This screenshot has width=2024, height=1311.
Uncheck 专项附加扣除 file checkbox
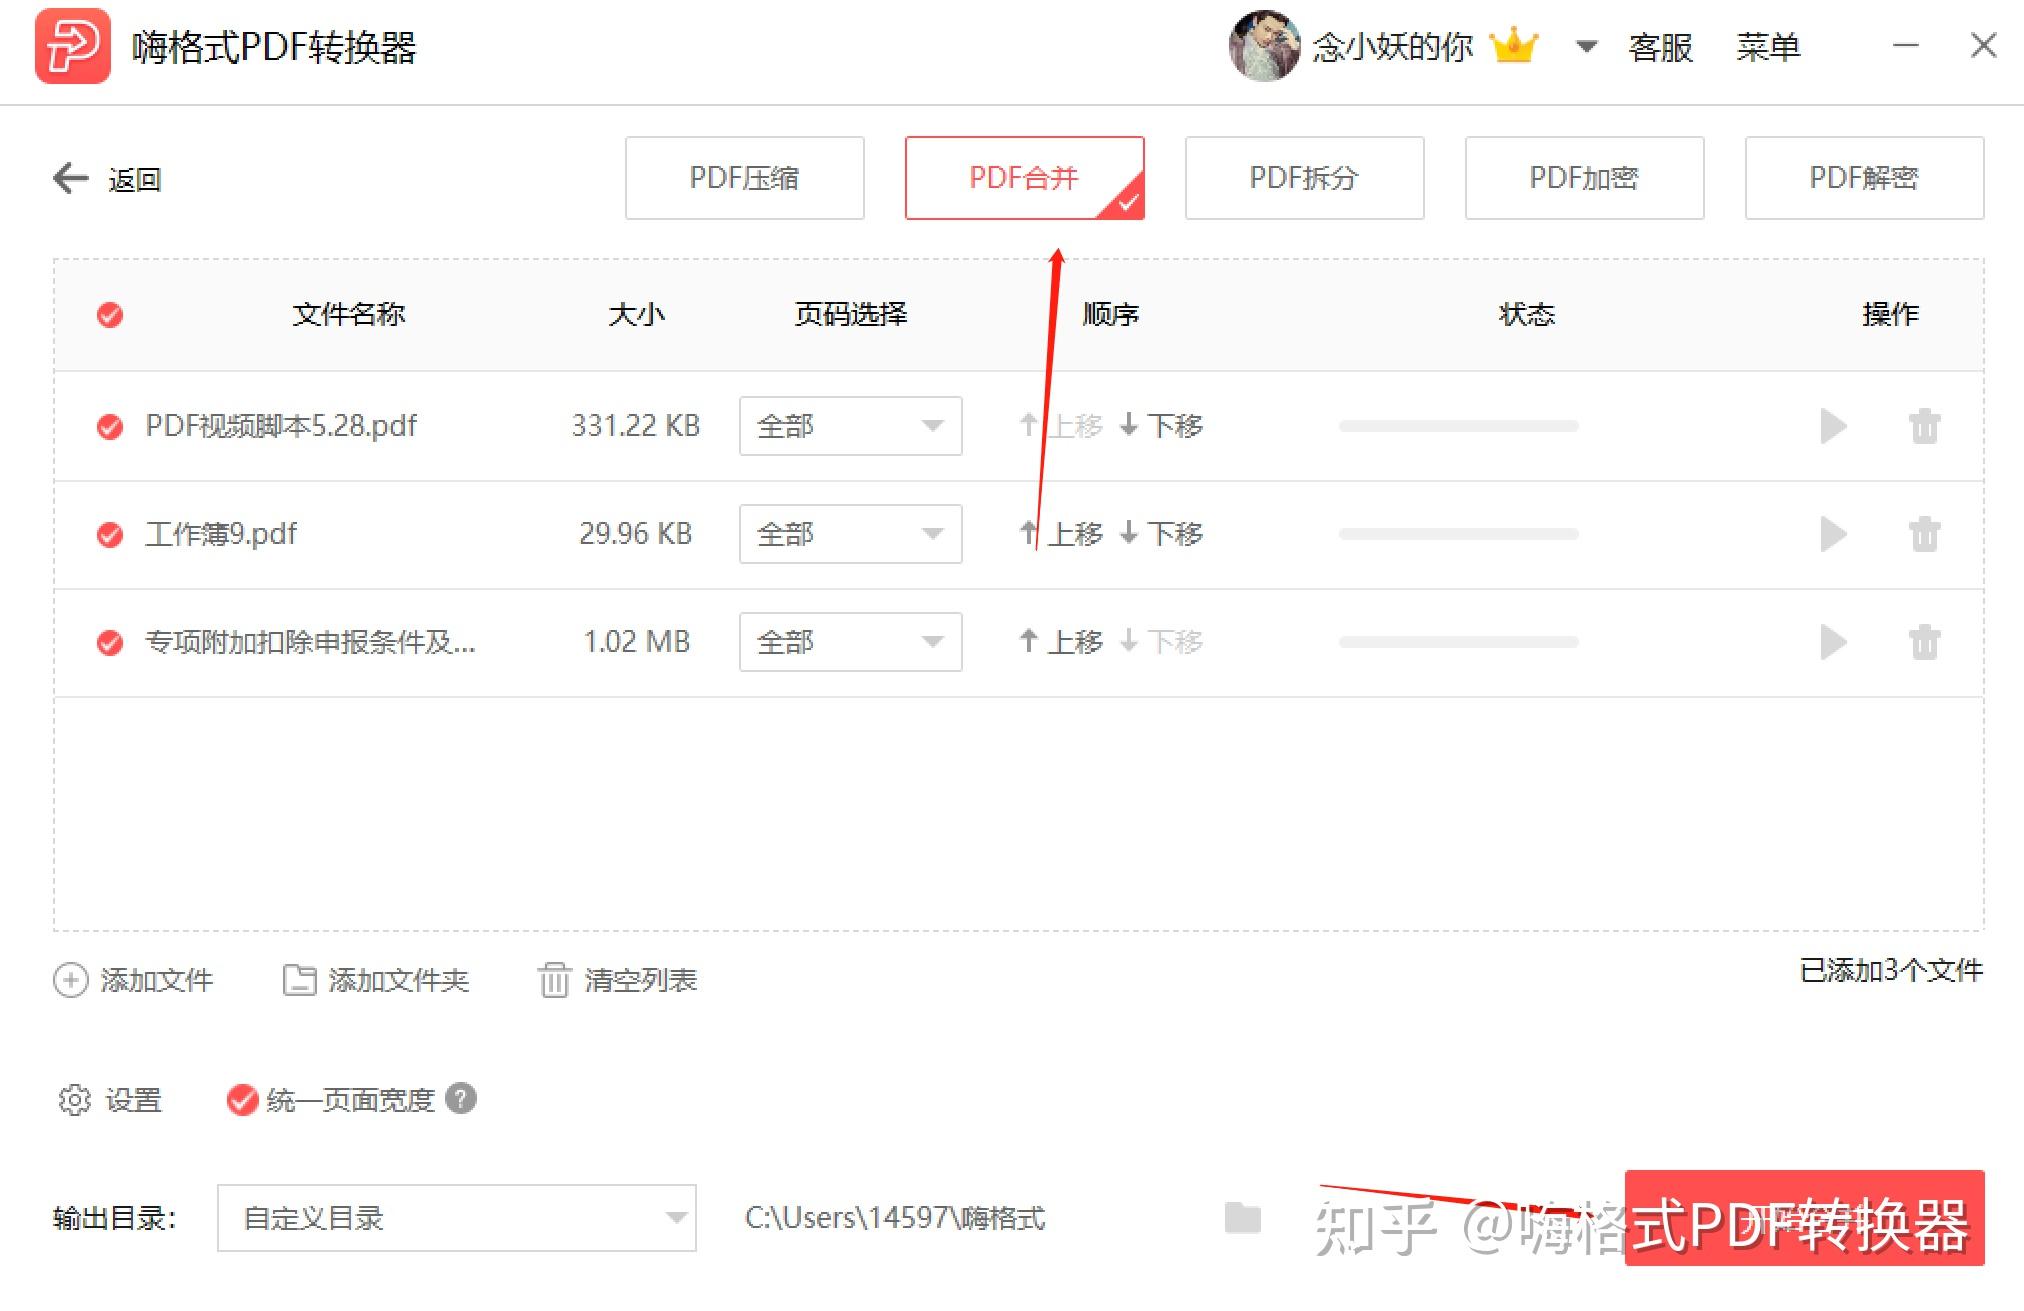pyautogui.click(x=110, y=643)
